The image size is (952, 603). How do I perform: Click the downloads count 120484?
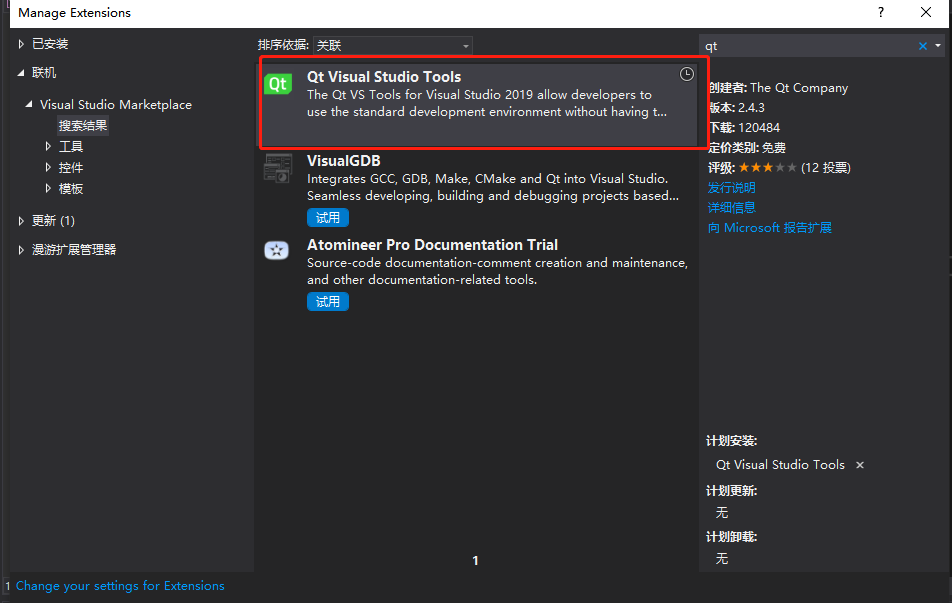(759, 128)
